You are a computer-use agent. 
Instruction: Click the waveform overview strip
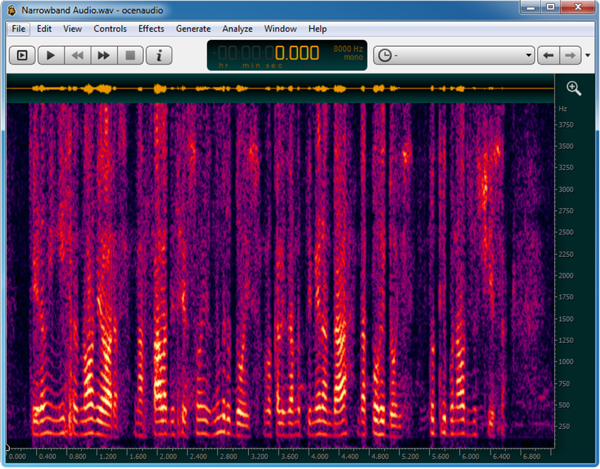click(280, 89)
